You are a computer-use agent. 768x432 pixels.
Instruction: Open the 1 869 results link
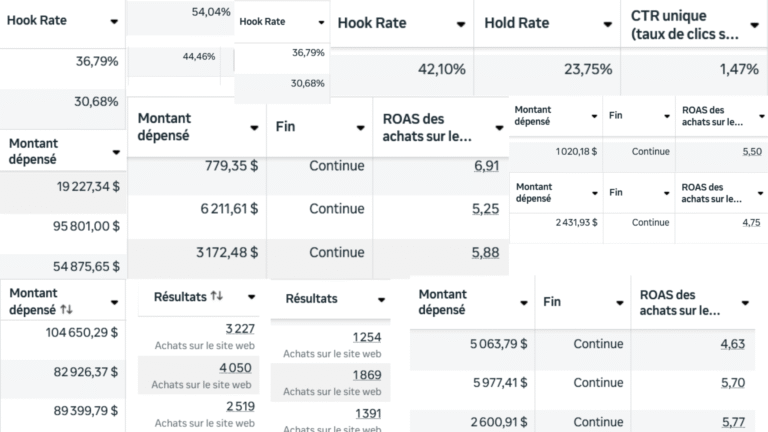click(x=367, y=375)
